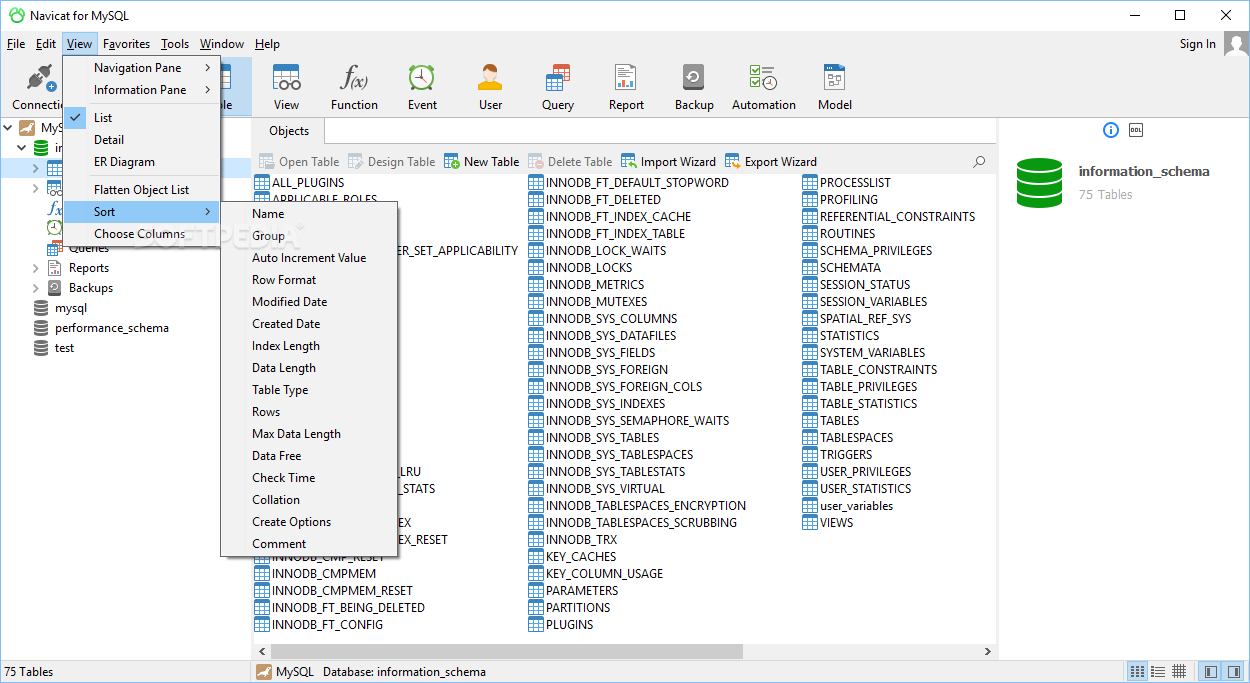The width and height of the screenshot is (1250, 683).
Task: Expand the Navigation Pane submenu
Action: pos(141,68)
